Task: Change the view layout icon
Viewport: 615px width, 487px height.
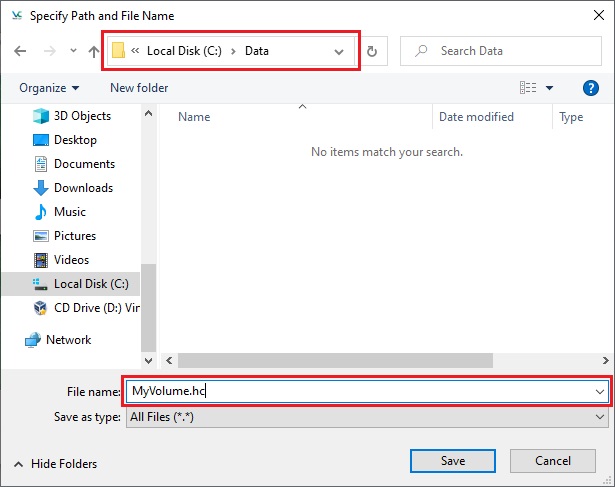Action: tap(528, 88)
